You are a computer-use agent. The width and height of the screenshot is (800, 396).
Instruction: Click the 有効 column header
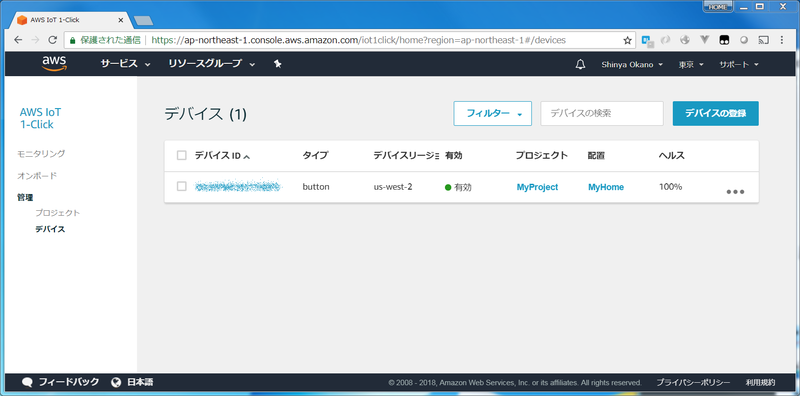[x=454, y=156]
